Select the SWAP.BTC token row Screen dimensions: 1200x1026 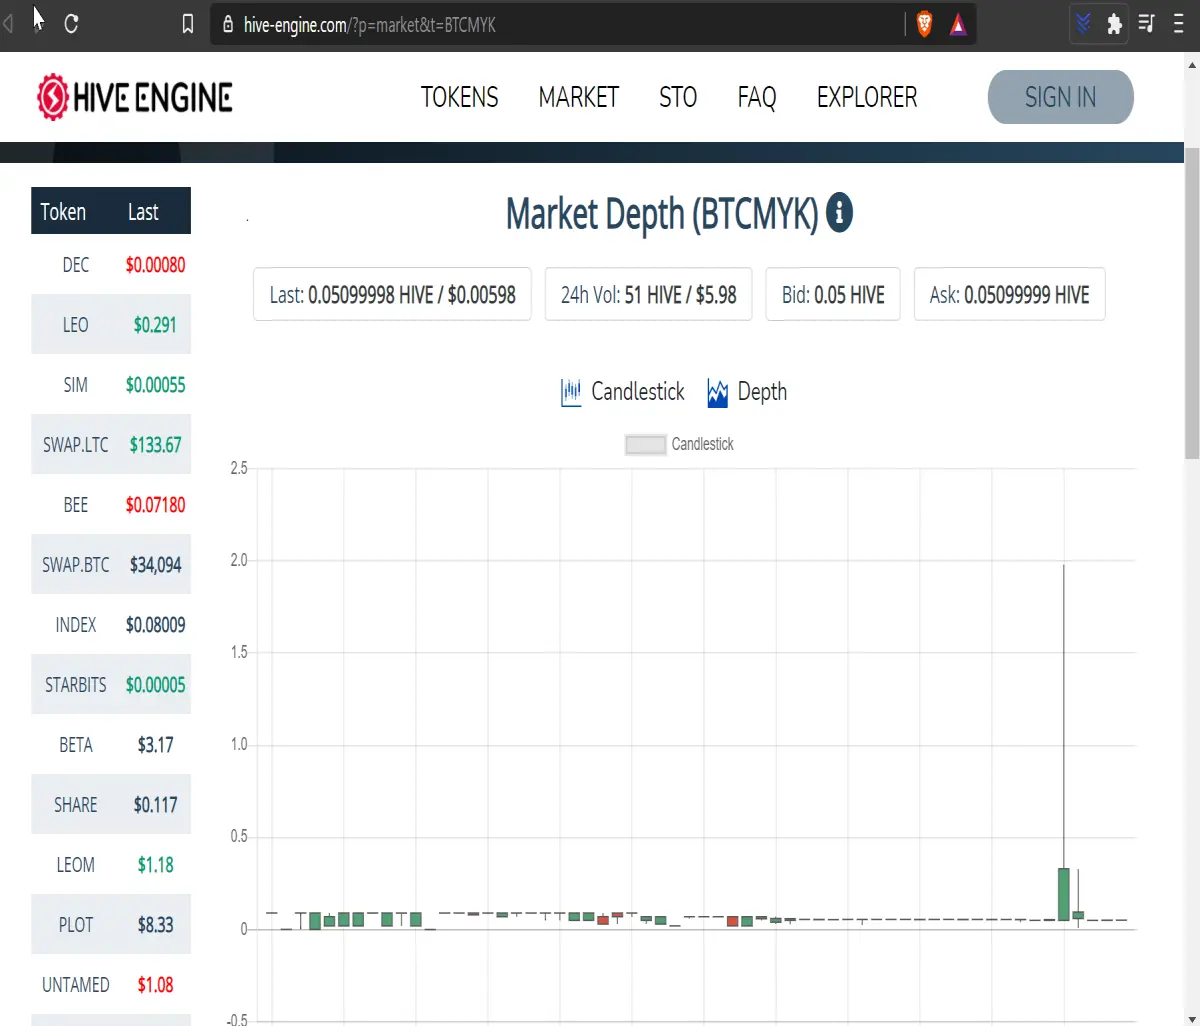tap(111, 564)
